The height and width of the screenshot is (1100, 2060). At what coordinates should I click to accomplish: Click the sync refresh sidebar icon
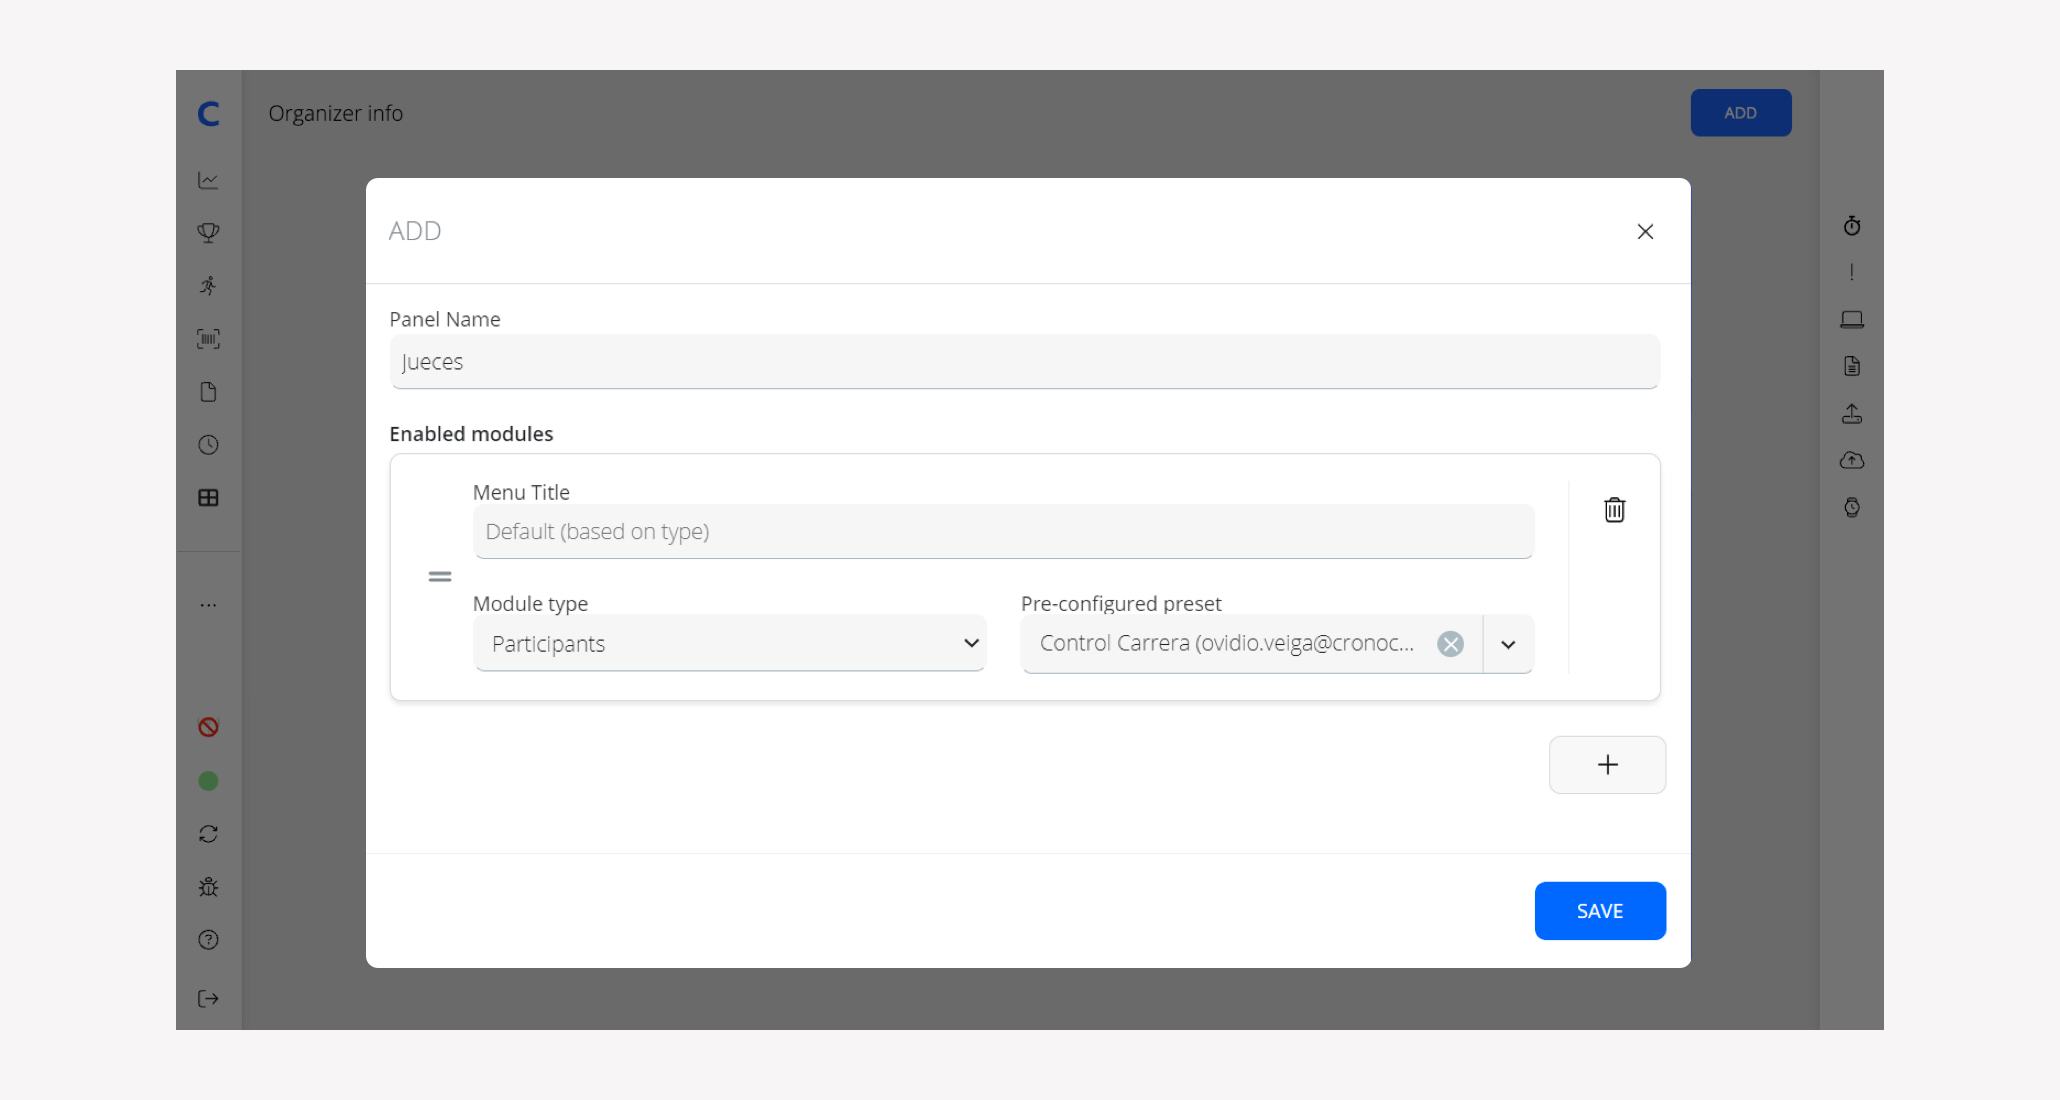click(208, 834)
